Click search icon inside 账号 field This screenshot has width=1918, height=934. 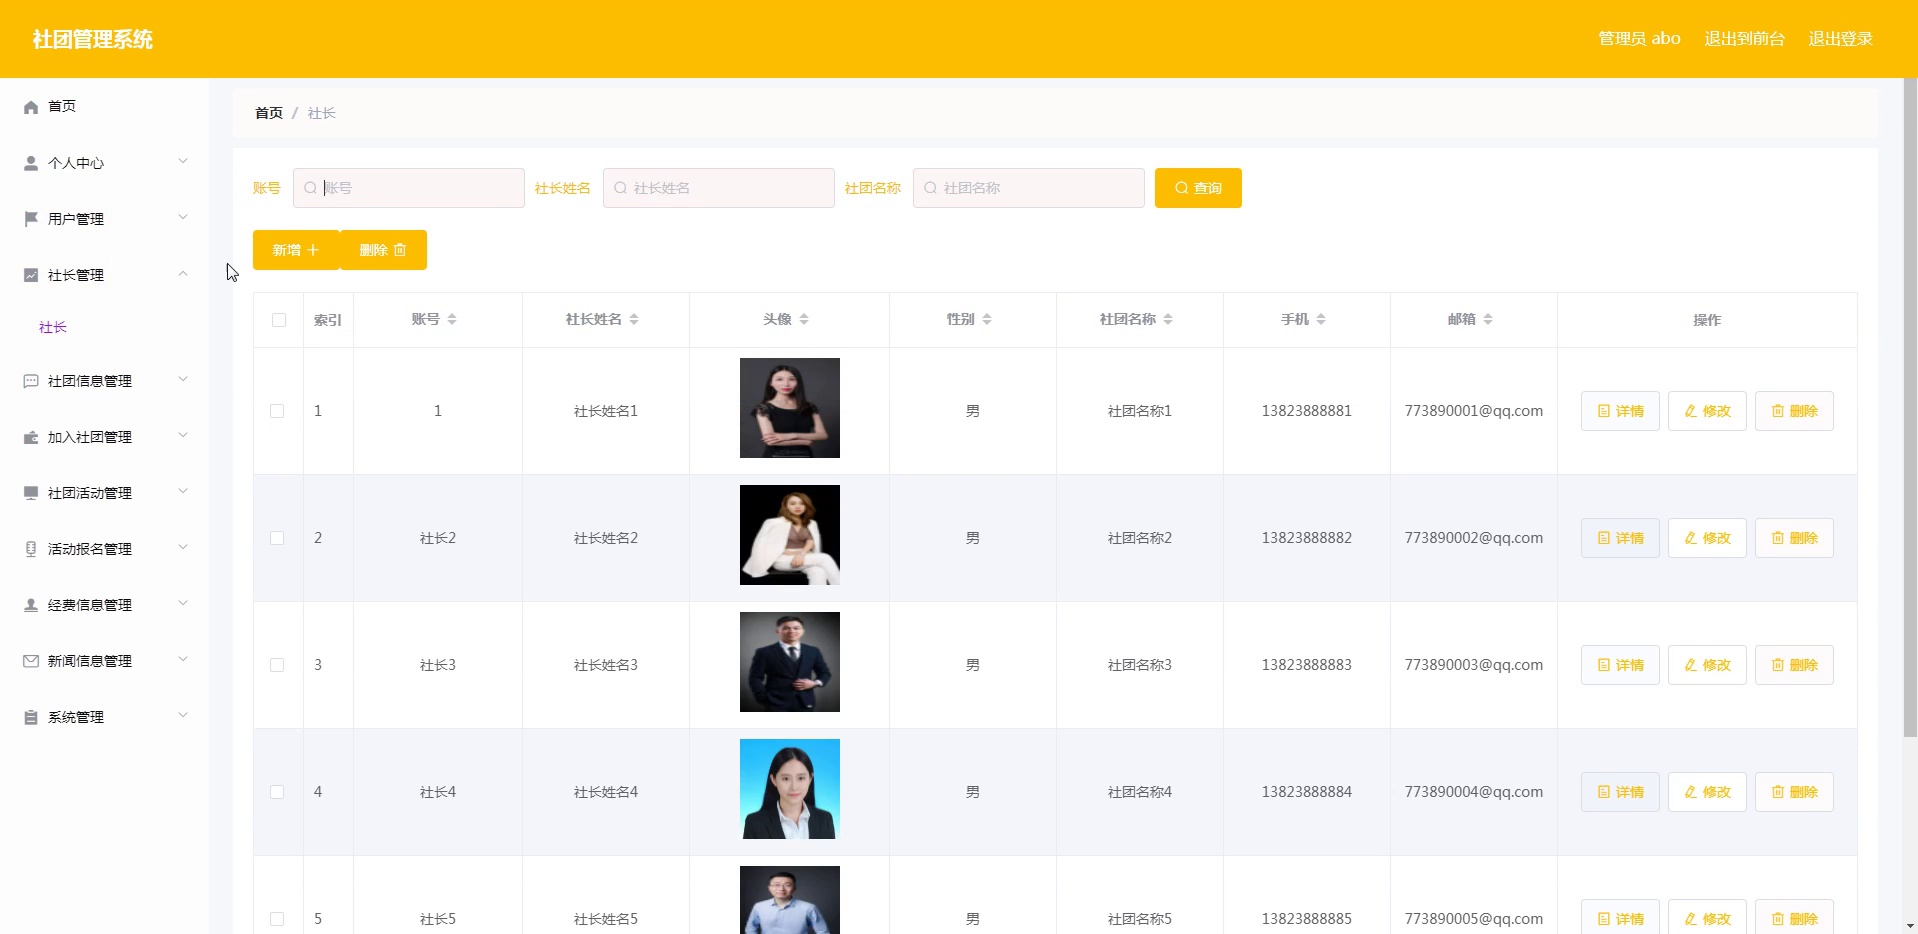(x=310, y=188)
